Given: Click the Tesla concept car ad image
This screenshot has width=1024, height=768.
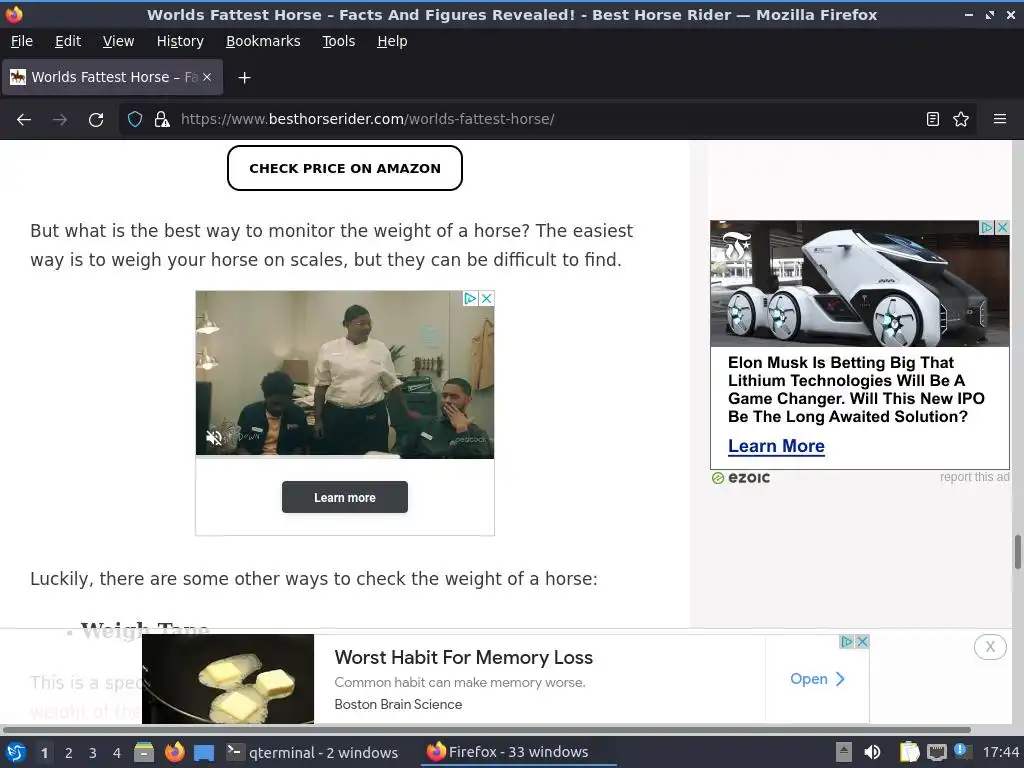Looking at the screenshot, I should coord(859,283).
